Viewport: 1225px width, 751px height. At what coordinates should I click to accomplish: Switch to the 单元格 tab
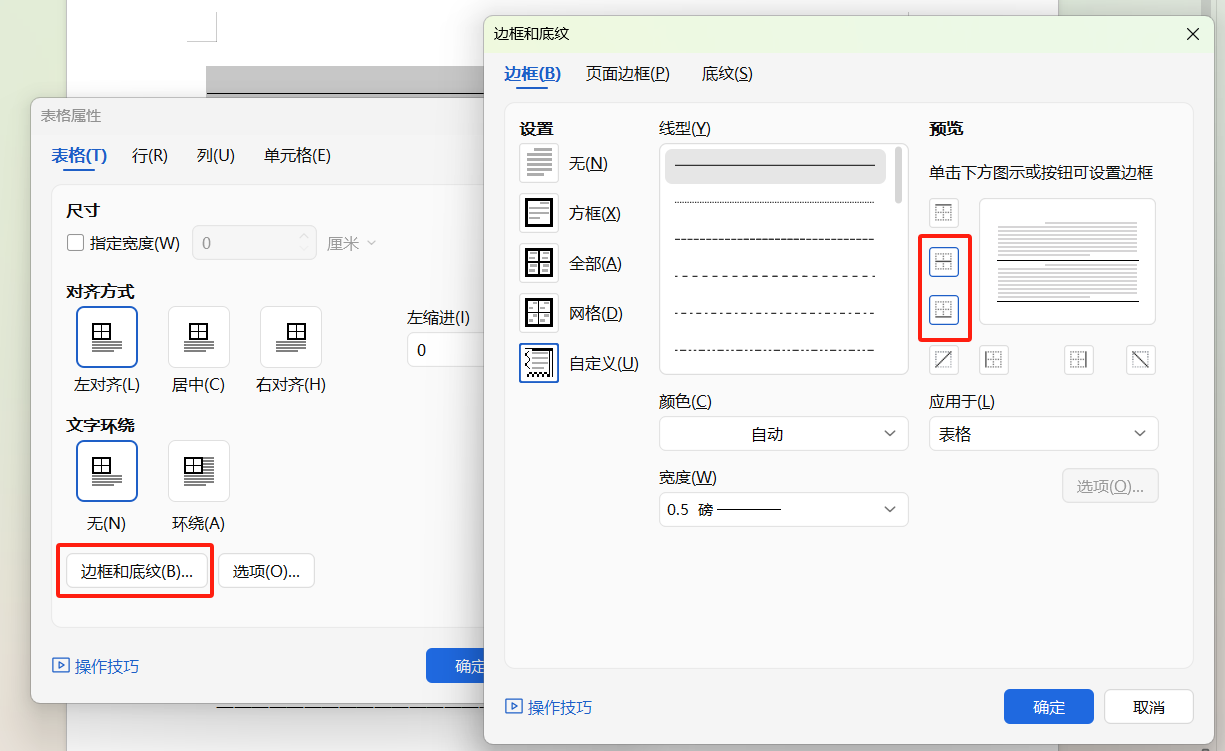[x=297, y=155]
